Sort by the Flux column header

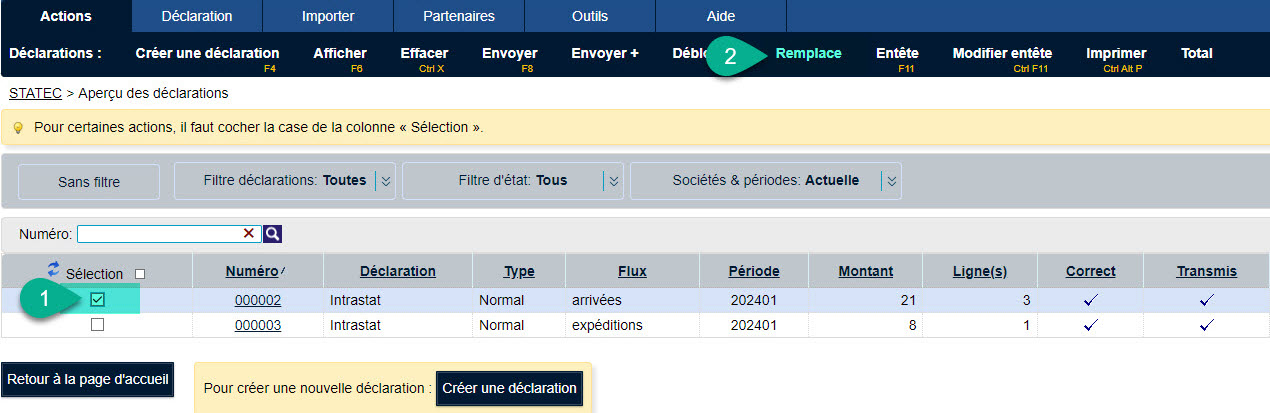[x=632, y=271]
